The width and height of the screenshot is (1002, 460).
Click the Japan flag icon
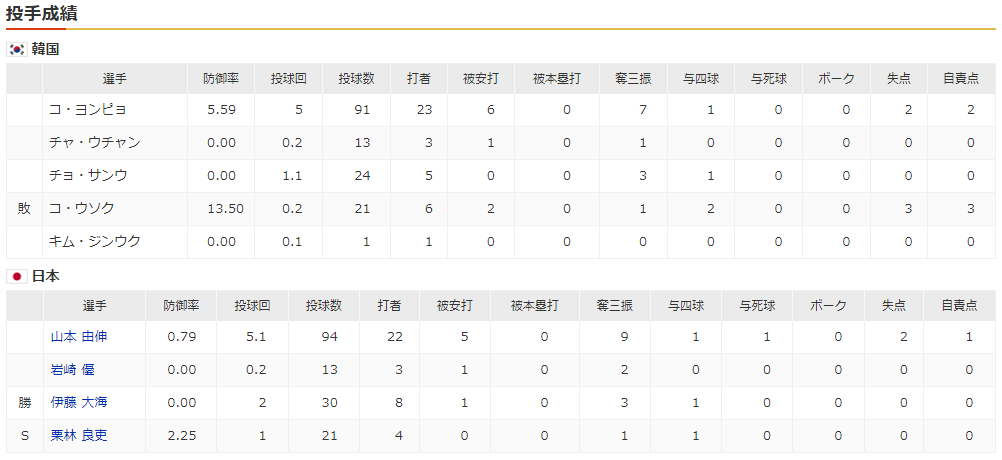pos(16,276)
